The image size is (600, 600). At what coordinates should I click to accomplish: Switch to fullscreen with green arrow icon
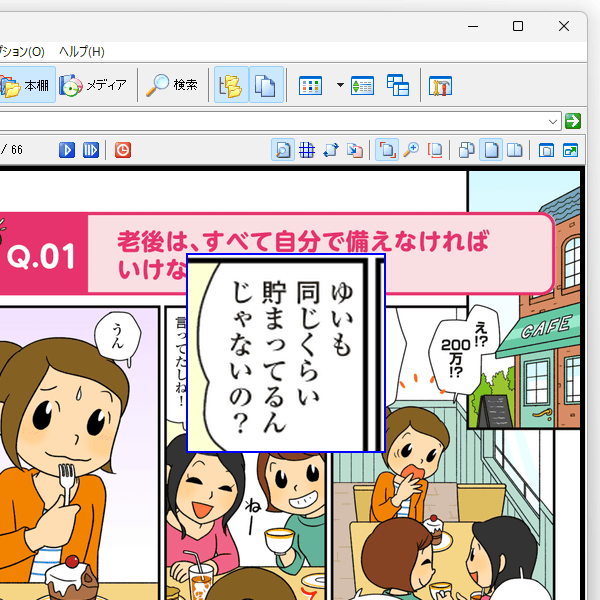570,150
